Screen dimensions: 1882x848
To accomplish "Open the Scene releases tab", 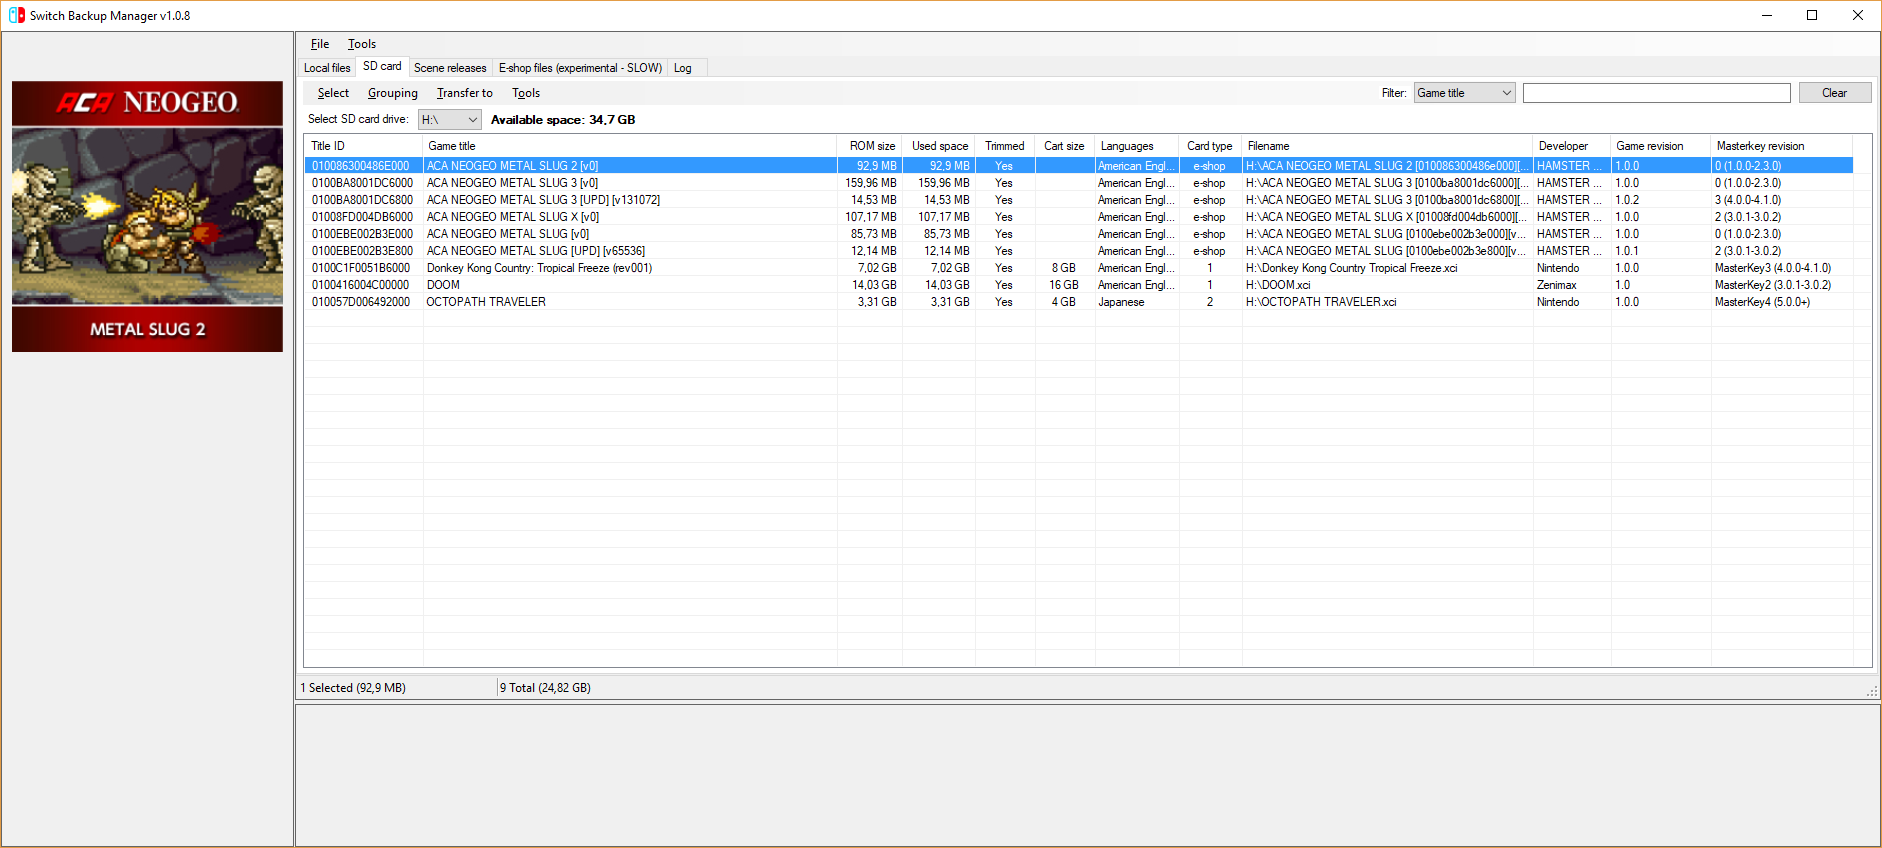I will click(x=450, y=68).
